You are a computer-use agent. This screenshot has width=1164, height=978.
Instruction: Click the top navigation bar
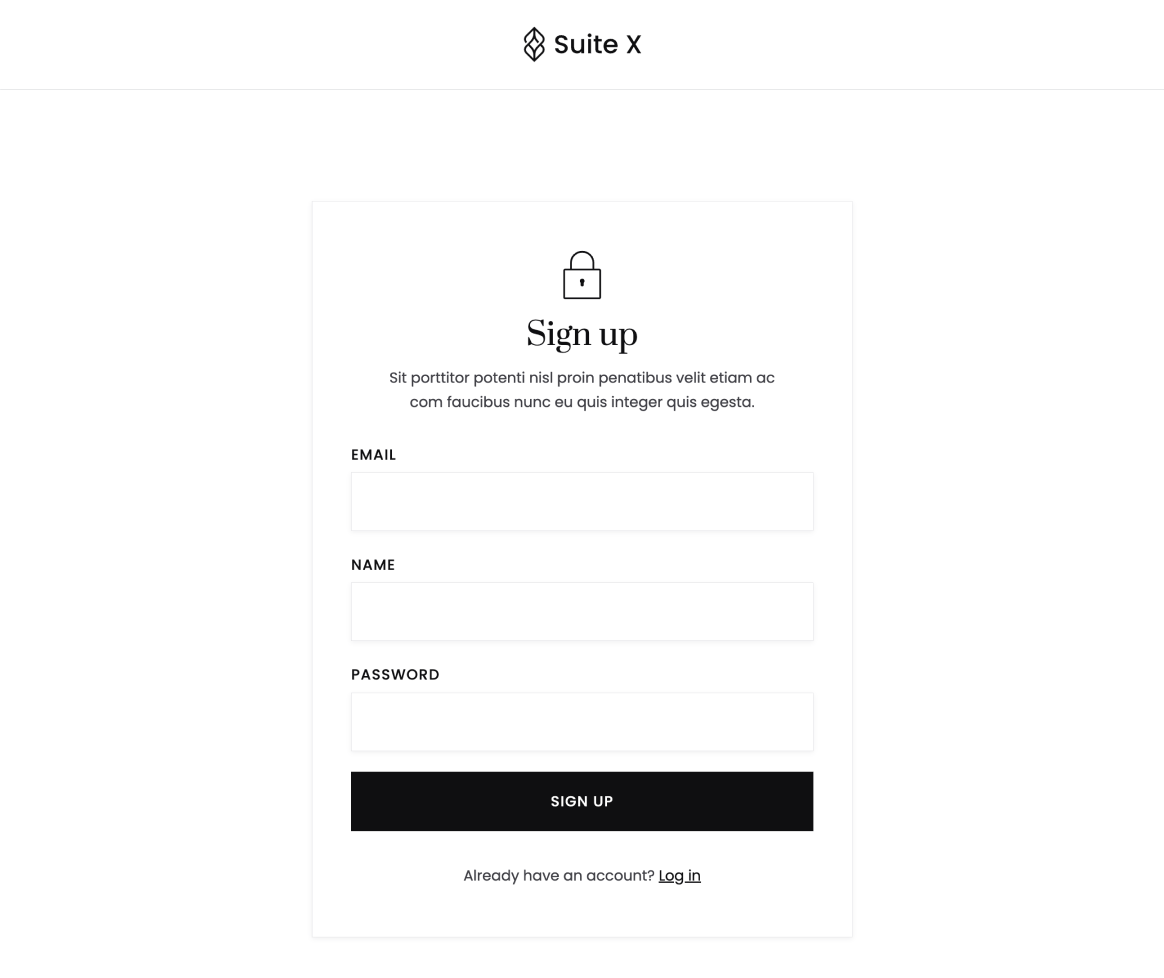click(200, 44)
